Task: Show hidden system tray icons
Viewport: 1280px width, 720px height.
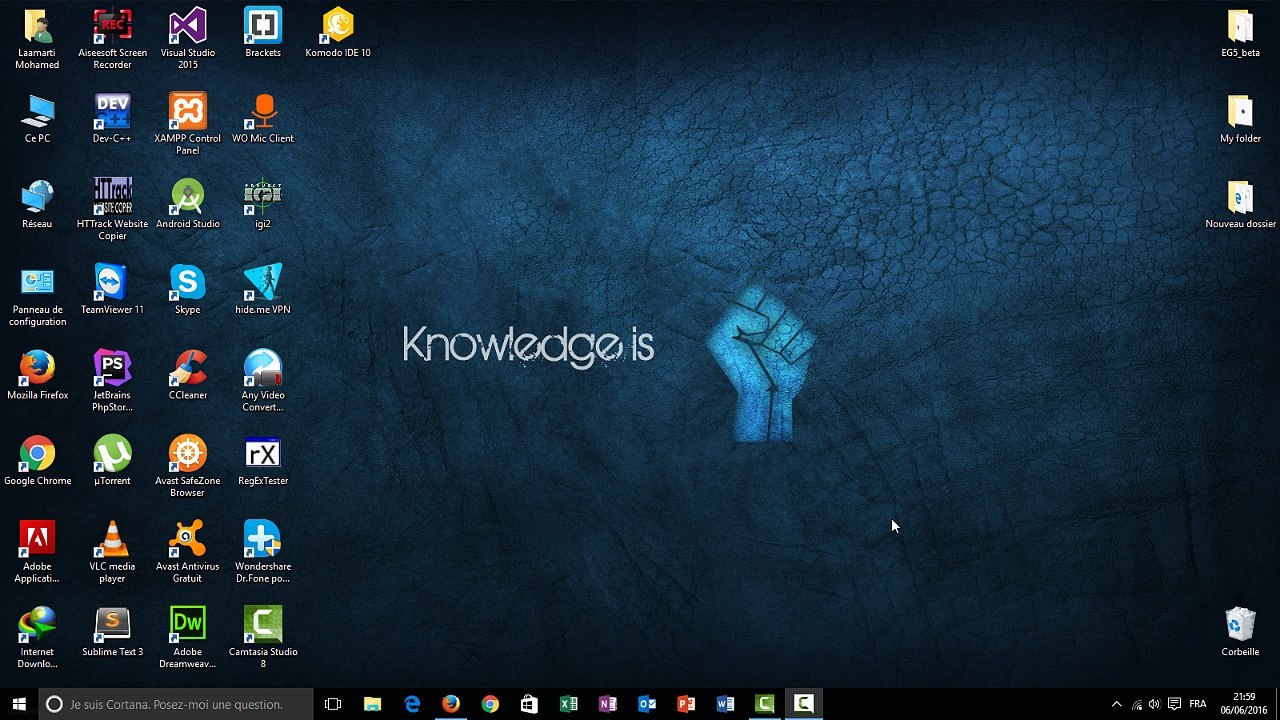Action: coord(1117,704)
